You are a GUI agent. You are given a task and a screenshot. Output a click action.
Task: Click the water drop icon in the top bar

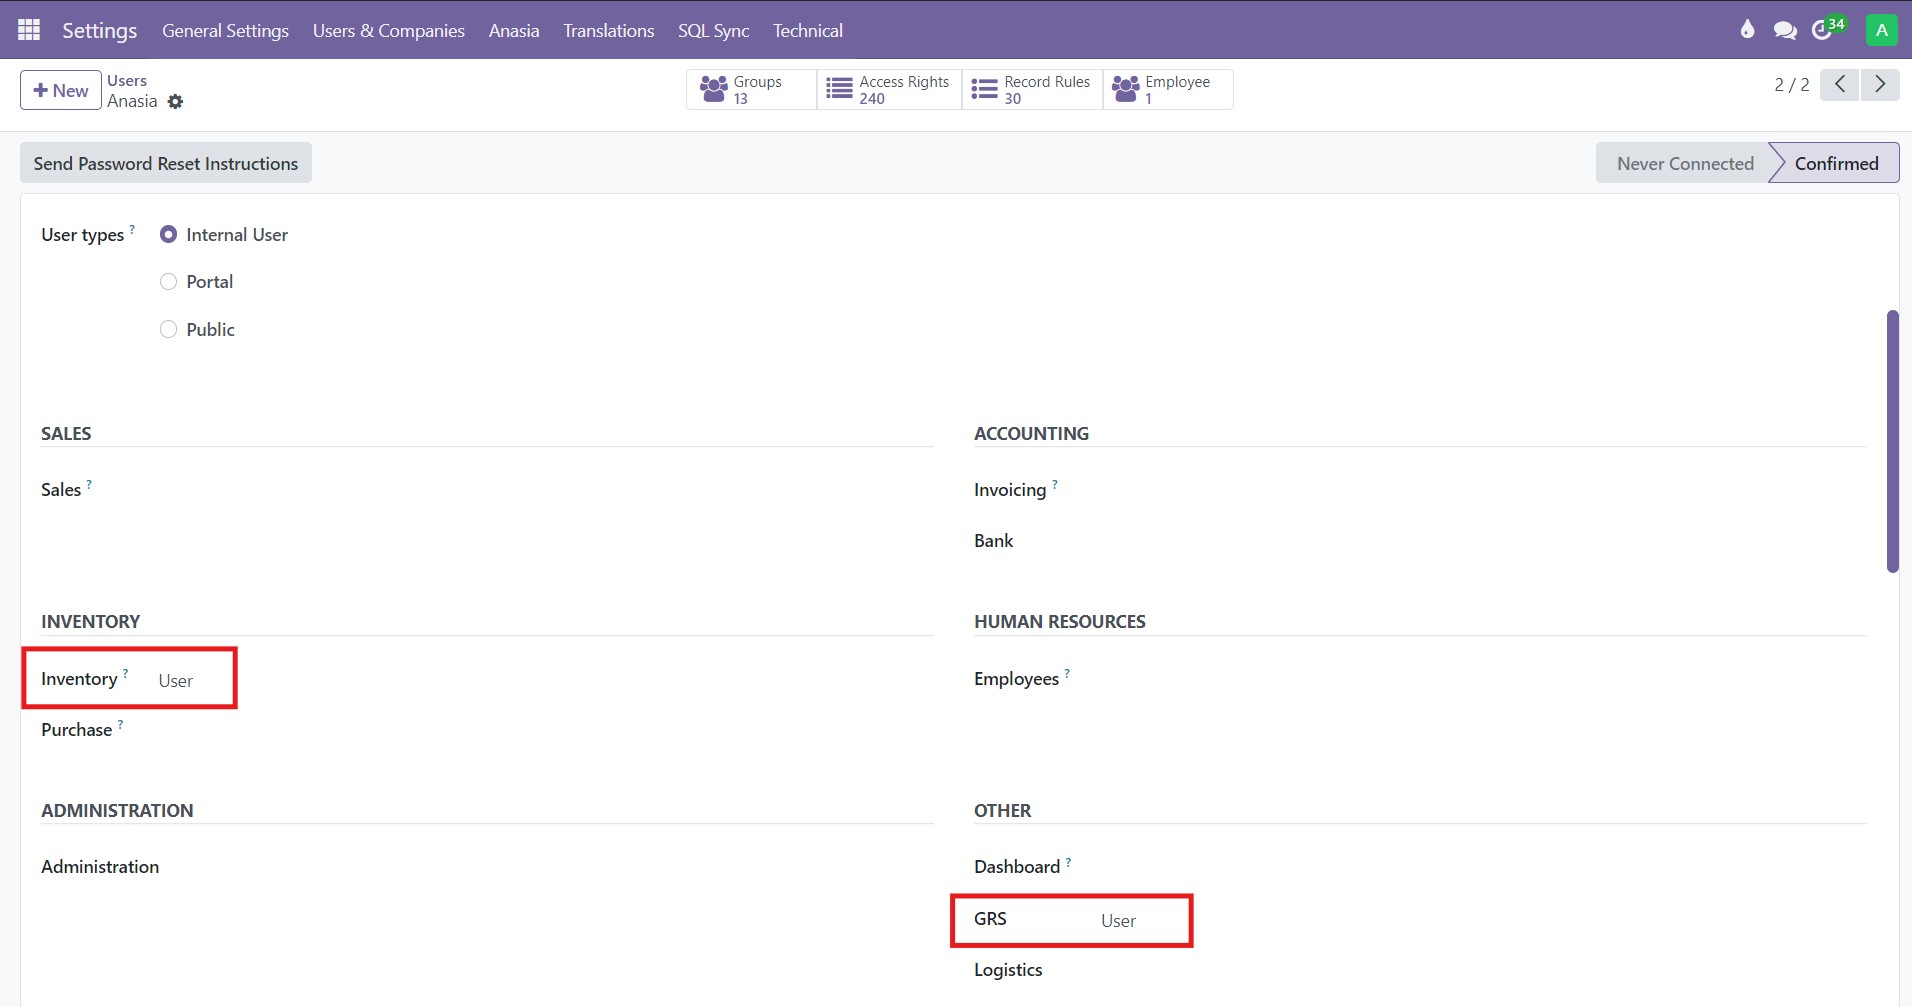point(1747,30)
